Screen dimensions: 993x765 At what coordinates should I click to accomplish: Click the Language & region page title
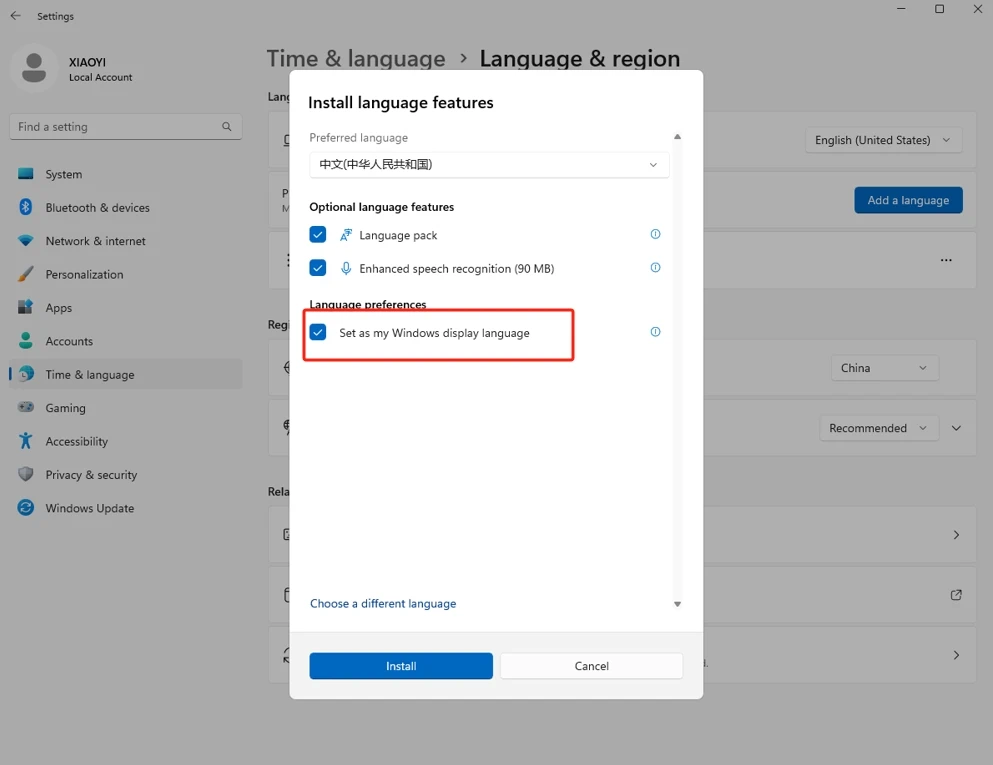(x=579, y=59)
